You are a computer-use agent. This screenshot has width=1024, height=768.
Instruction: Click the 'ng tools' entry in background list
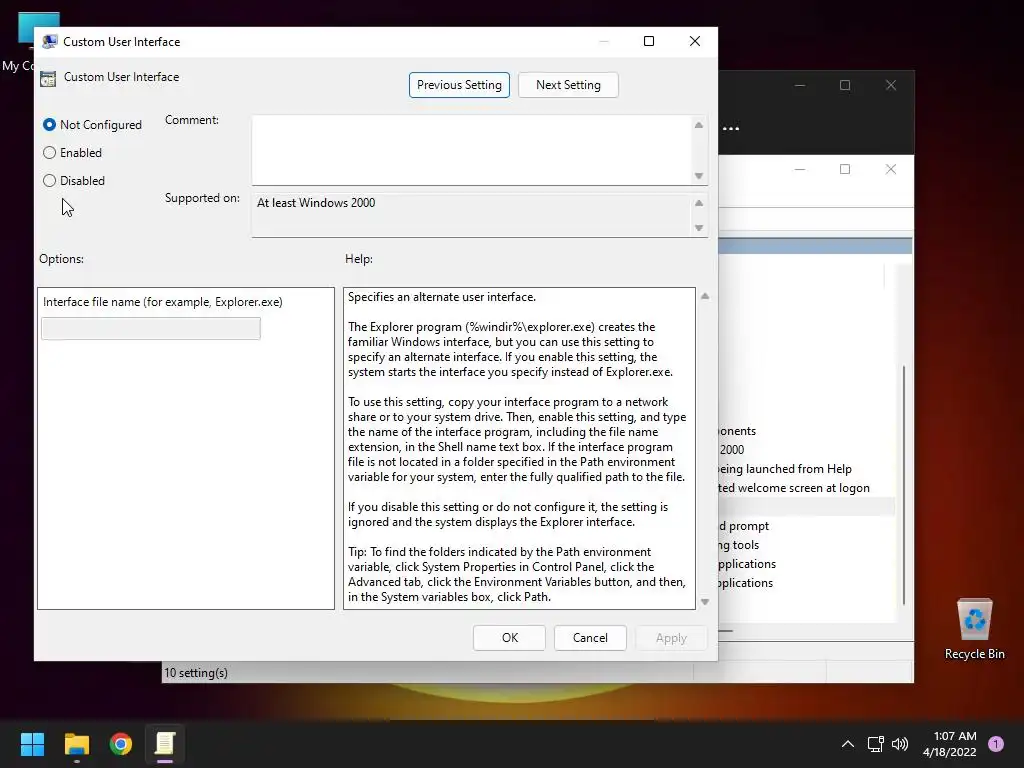click(x=739, y=545)
